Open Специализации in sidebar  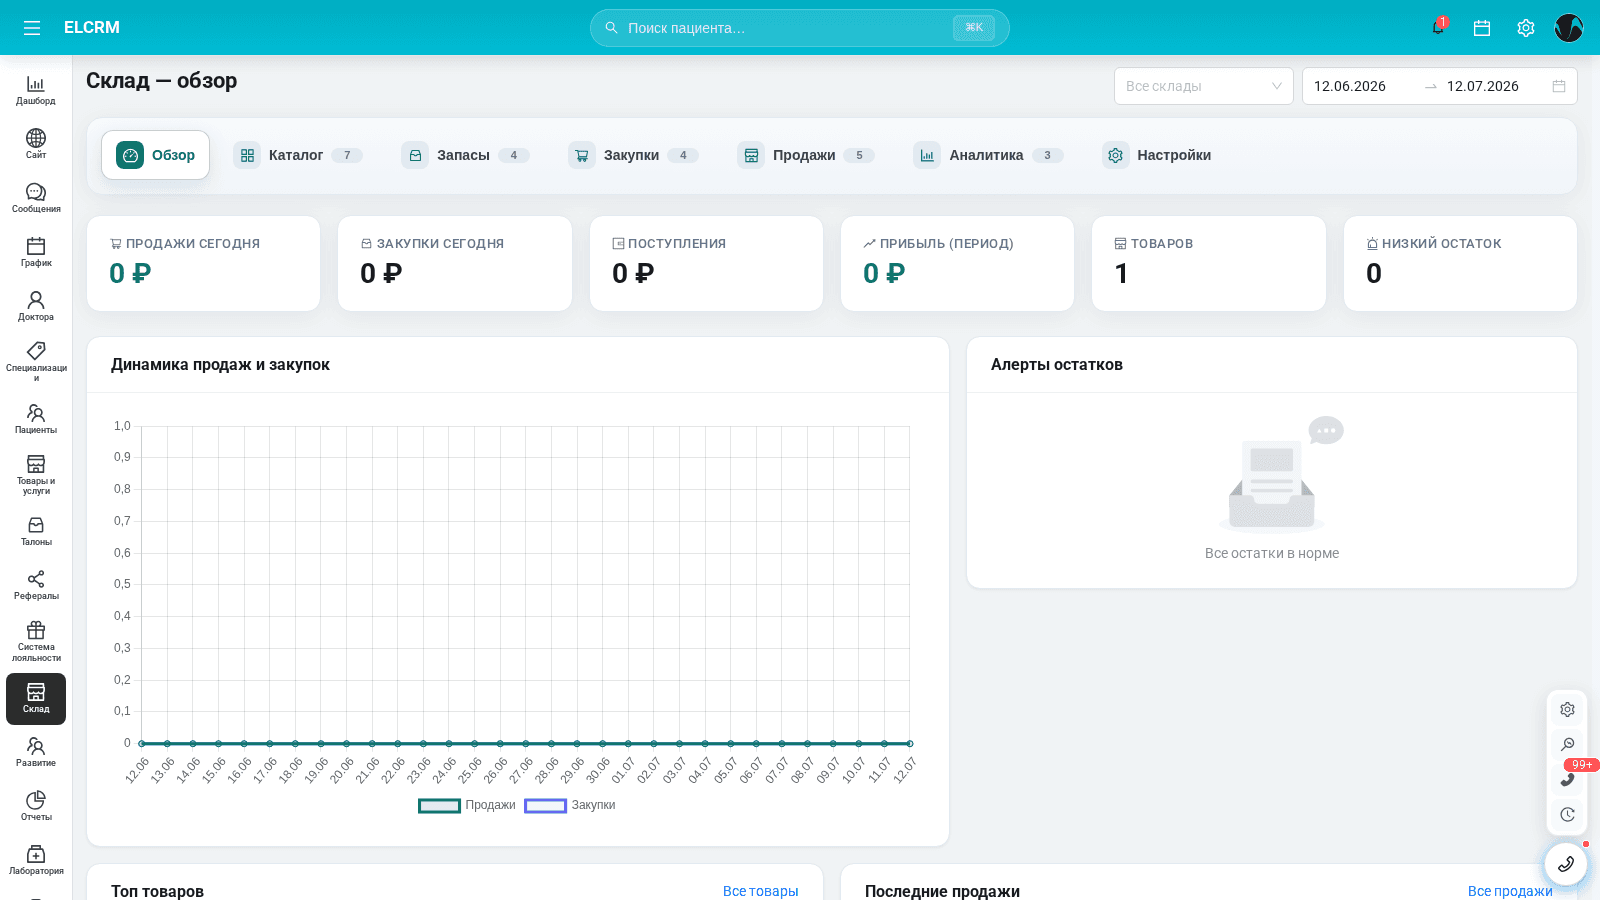point(36,361)
